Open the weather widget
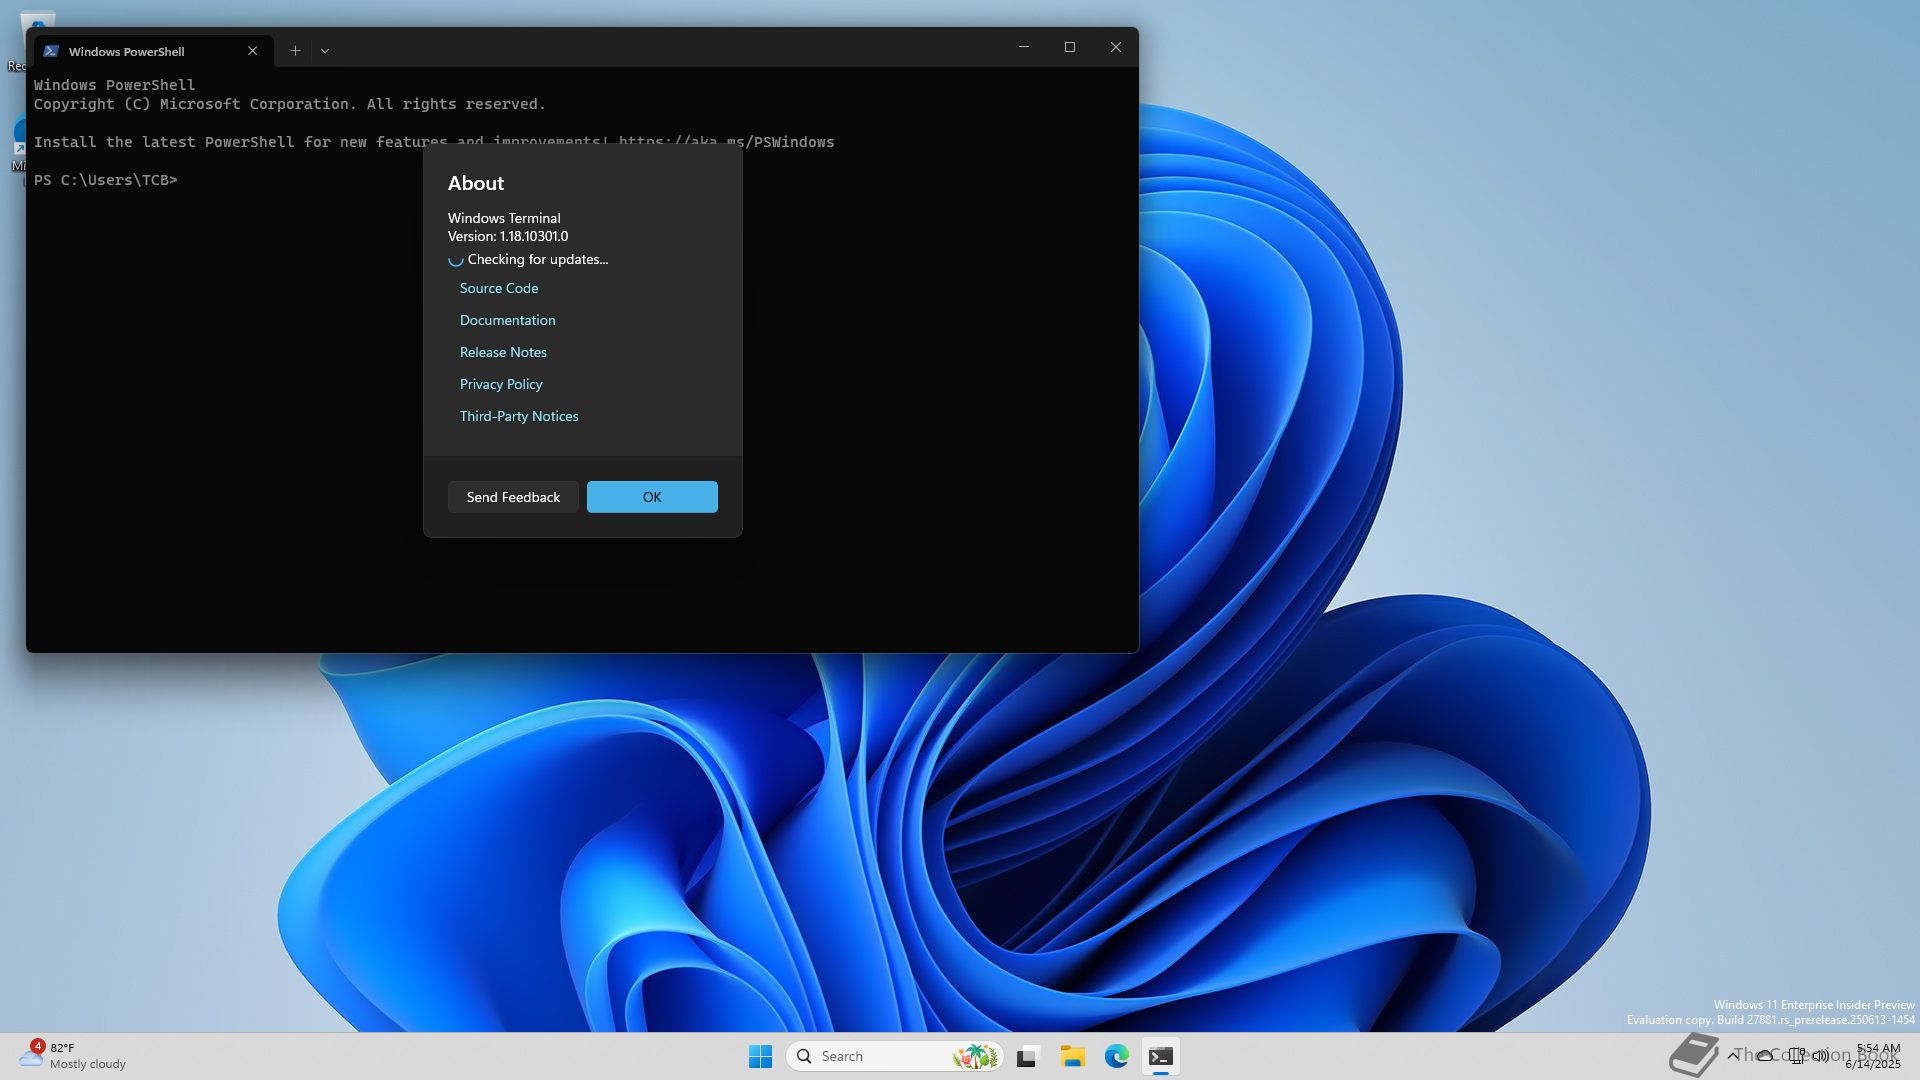The height and width of the screenshot is (1080, 1920). 72,1056
